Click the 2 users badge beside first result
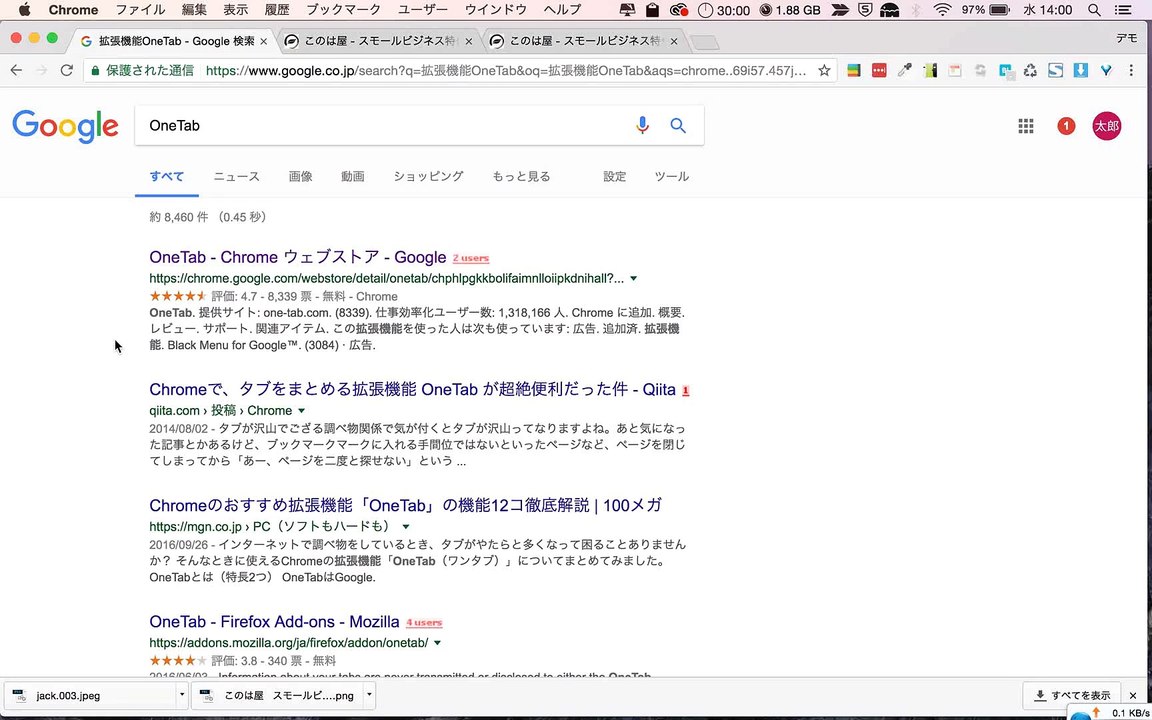 [471, 259]
